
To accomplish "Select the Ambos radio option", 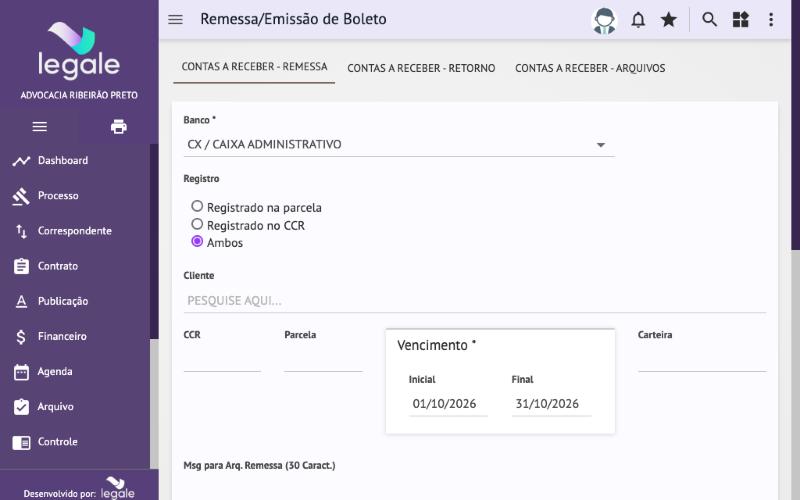I will 197,241.
